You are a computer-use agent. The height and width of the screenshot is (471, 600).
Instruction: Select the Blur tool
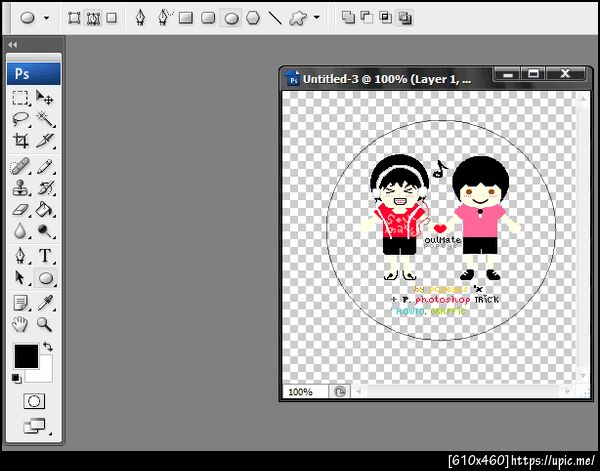click(x=20, y=231)
